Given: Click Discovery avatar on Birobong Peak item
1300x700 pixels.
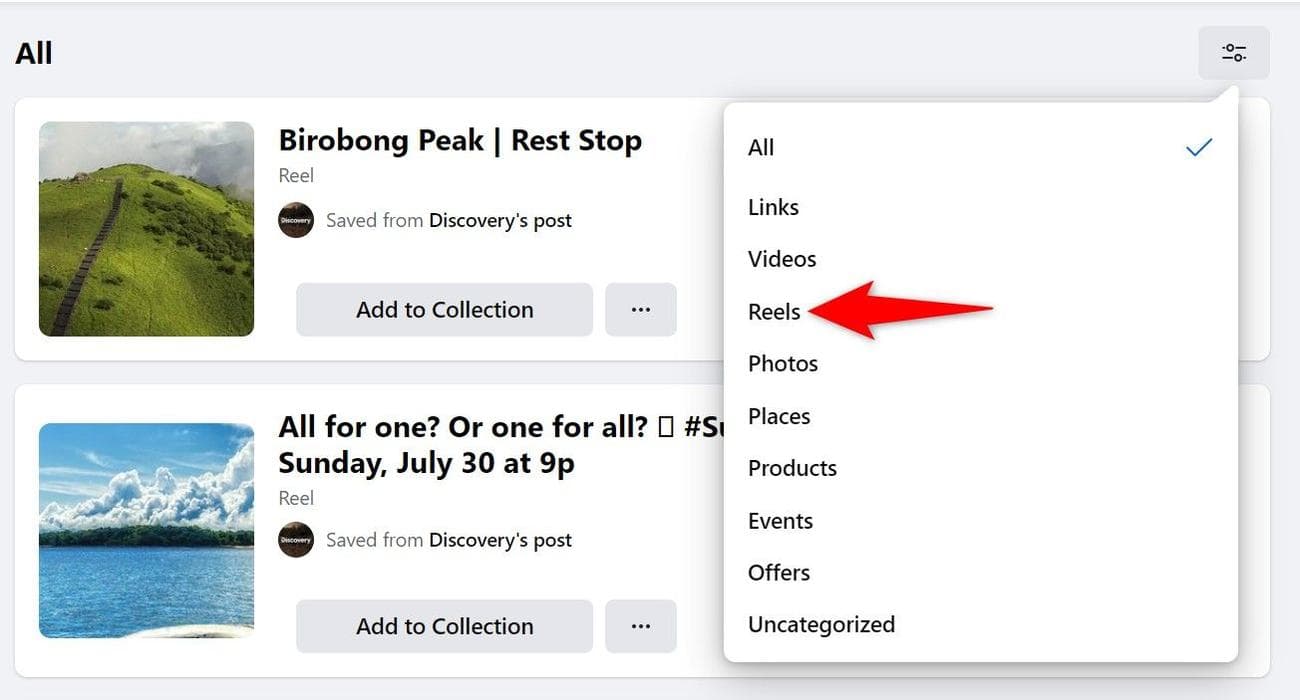Looking at the screenshot, I should point(296,220).
